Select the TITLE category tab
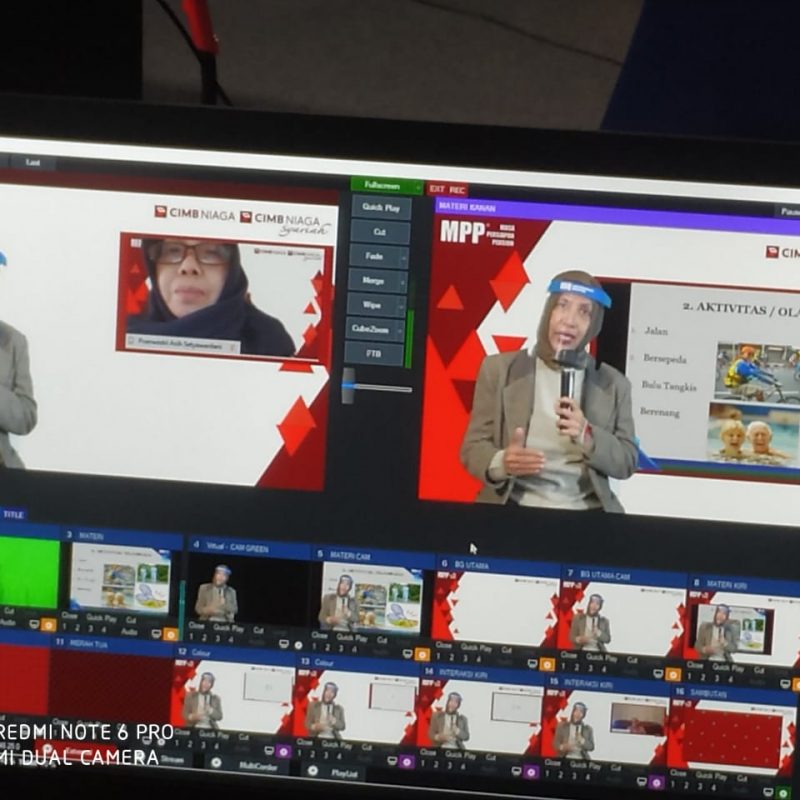Viewport: 800px width, 800px height. 13,514
